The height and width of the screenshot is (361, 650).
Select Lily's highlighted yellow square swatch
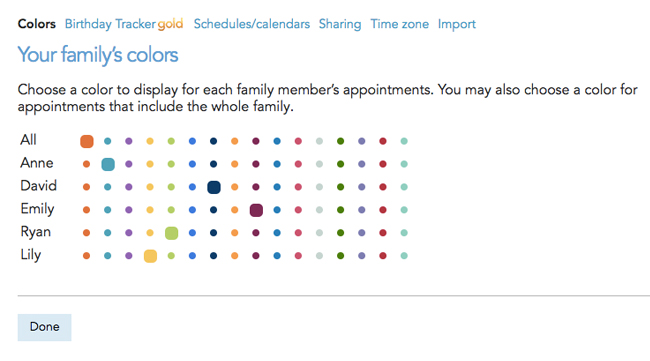coord(150,256)
